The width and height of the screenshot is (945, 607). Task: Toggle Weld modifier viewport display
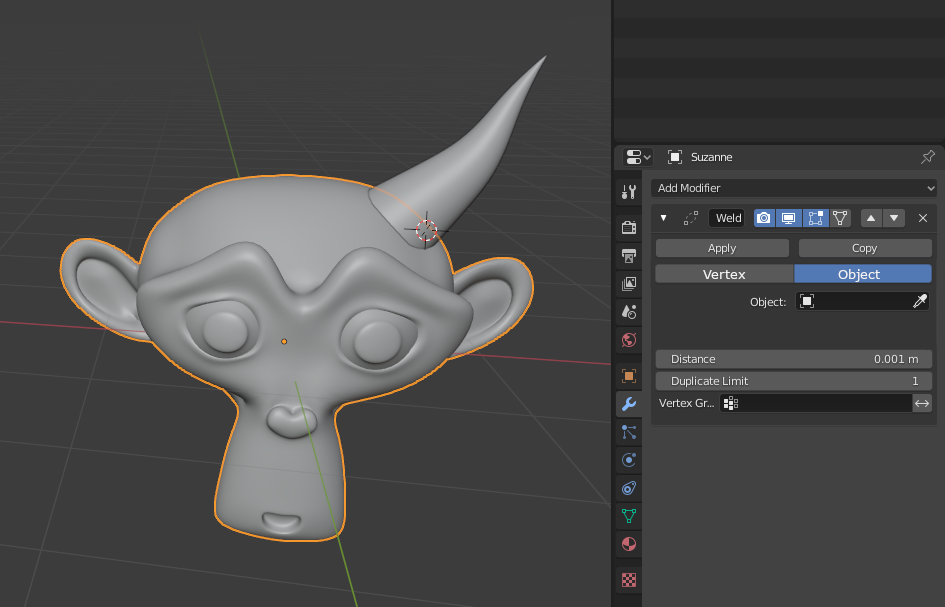tap(789, 218)
